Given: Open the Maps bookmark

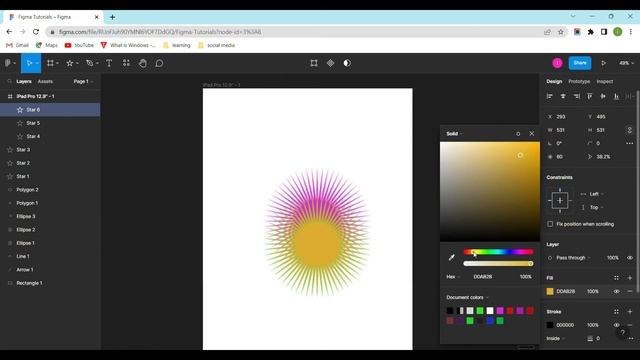Looking at the screenshot, I should pyautogui.click(x=47, y=45).
